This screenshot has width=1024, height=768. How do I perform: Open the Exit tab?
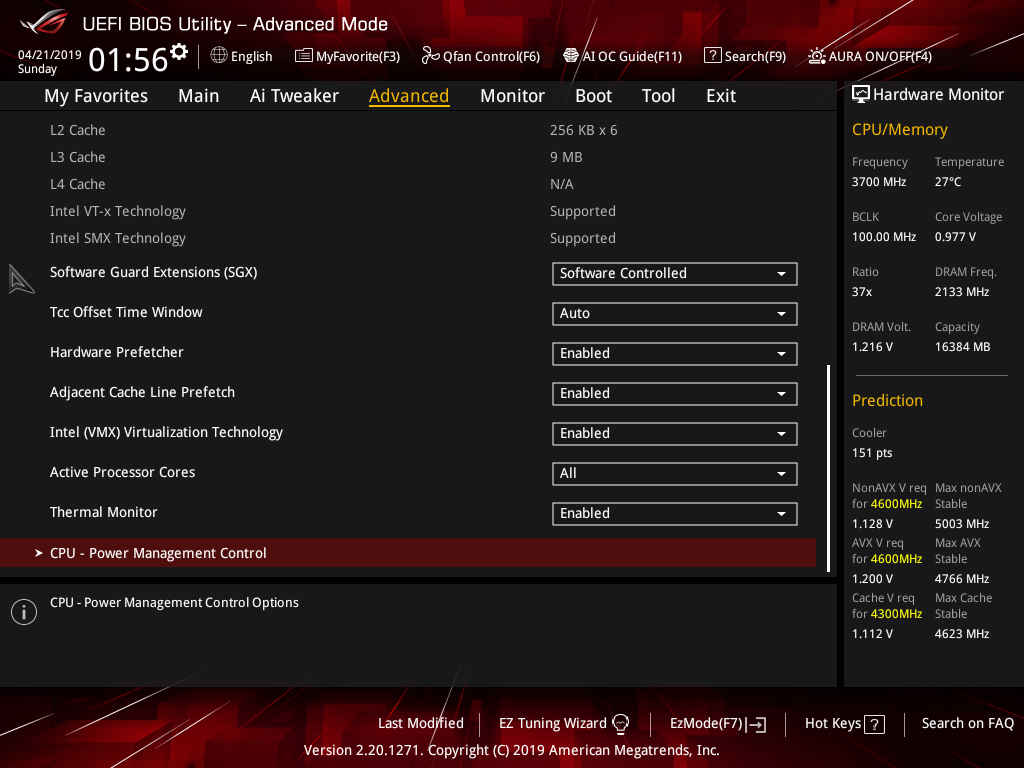click(721, 96)
